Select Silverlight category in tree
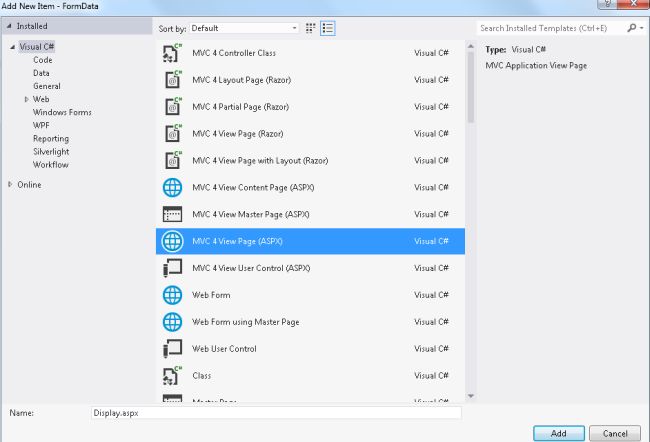This screenshot has width=650, height=442. coord(51,152)
